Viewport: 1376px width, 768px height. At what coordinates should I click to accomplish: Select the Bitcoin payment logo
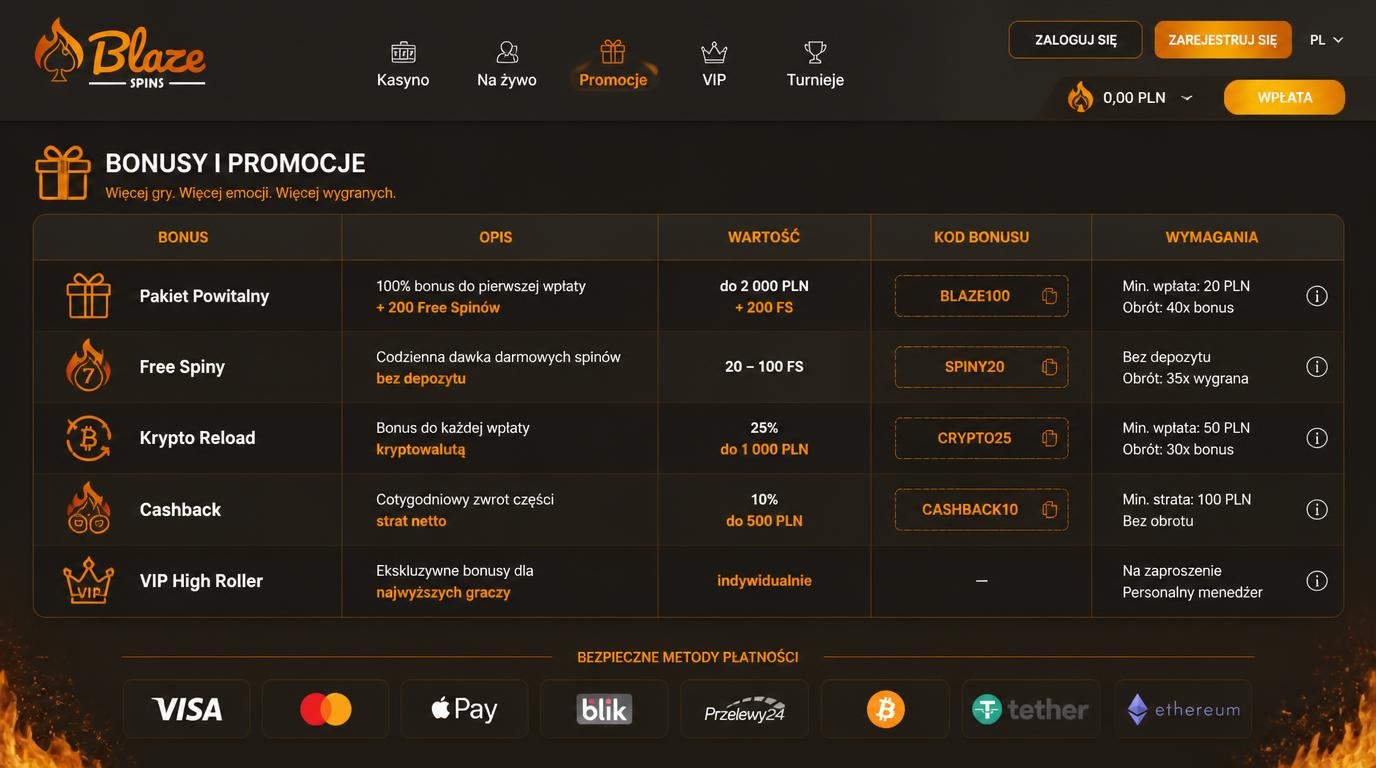coord(885,709)
